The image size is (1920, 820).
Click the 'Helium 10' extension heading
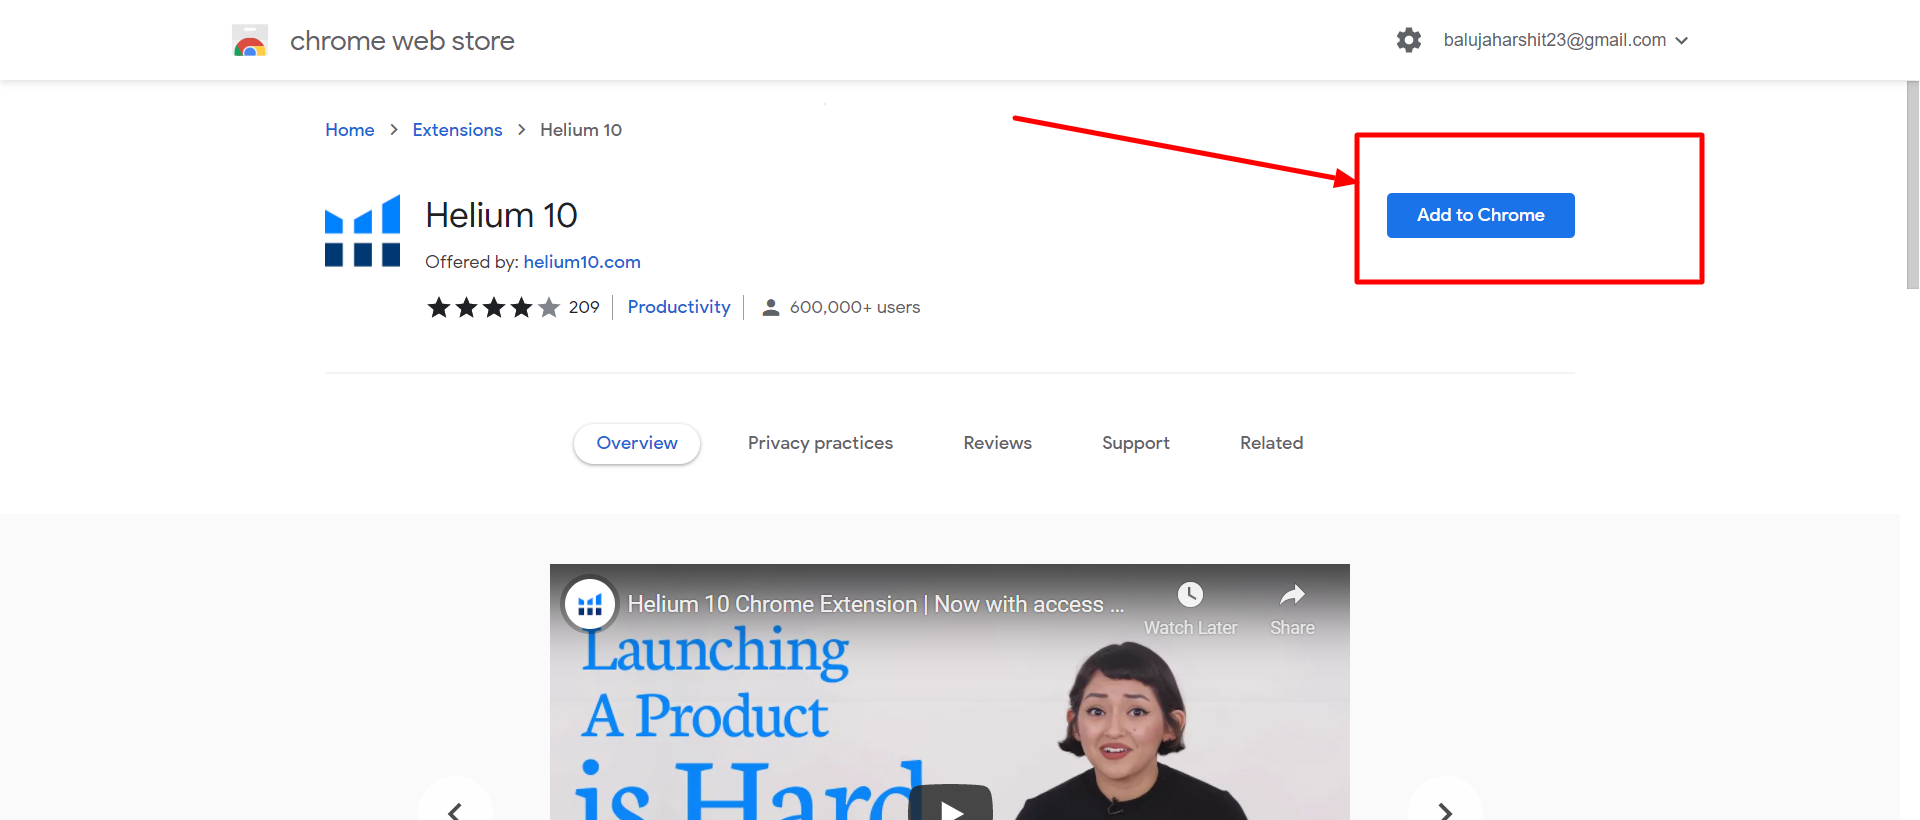[501, 215]
